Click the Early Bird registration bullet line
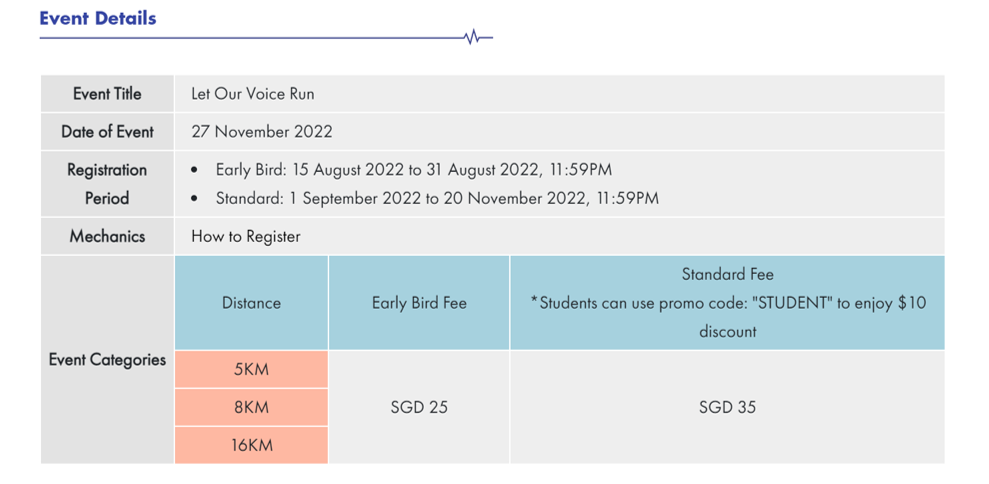This screenshot has height=484, width=989. click(402, 170)
